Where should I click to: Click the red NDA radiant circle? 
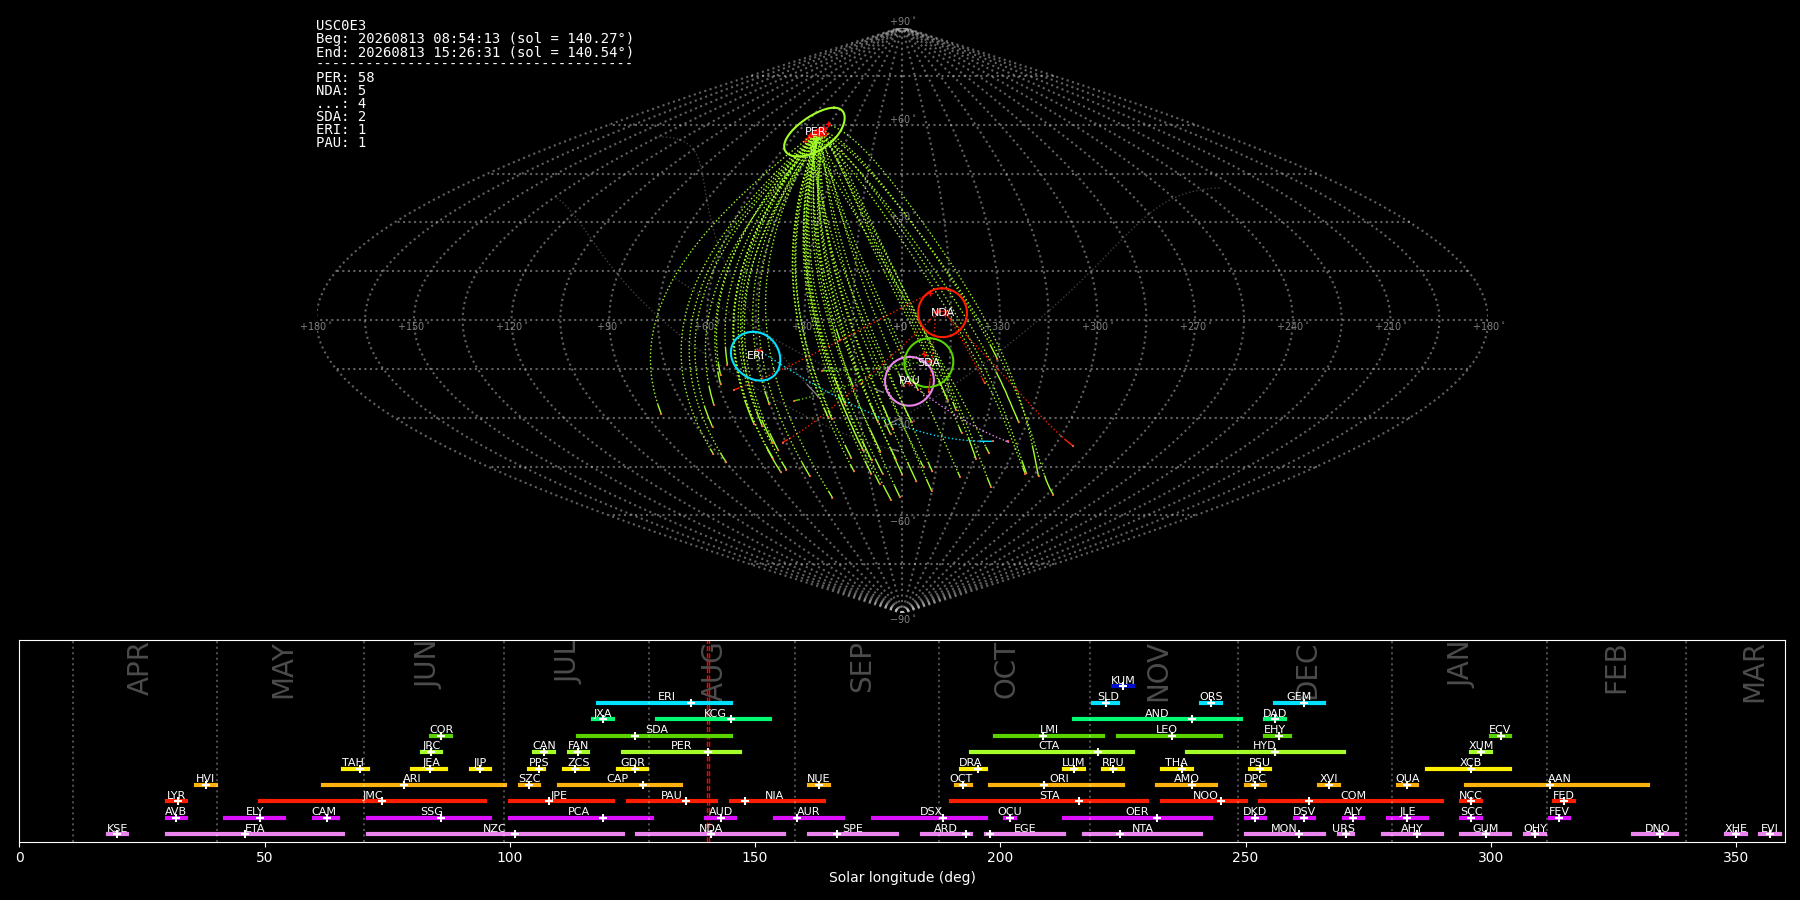pyautogui.click(x=942, y=313)
